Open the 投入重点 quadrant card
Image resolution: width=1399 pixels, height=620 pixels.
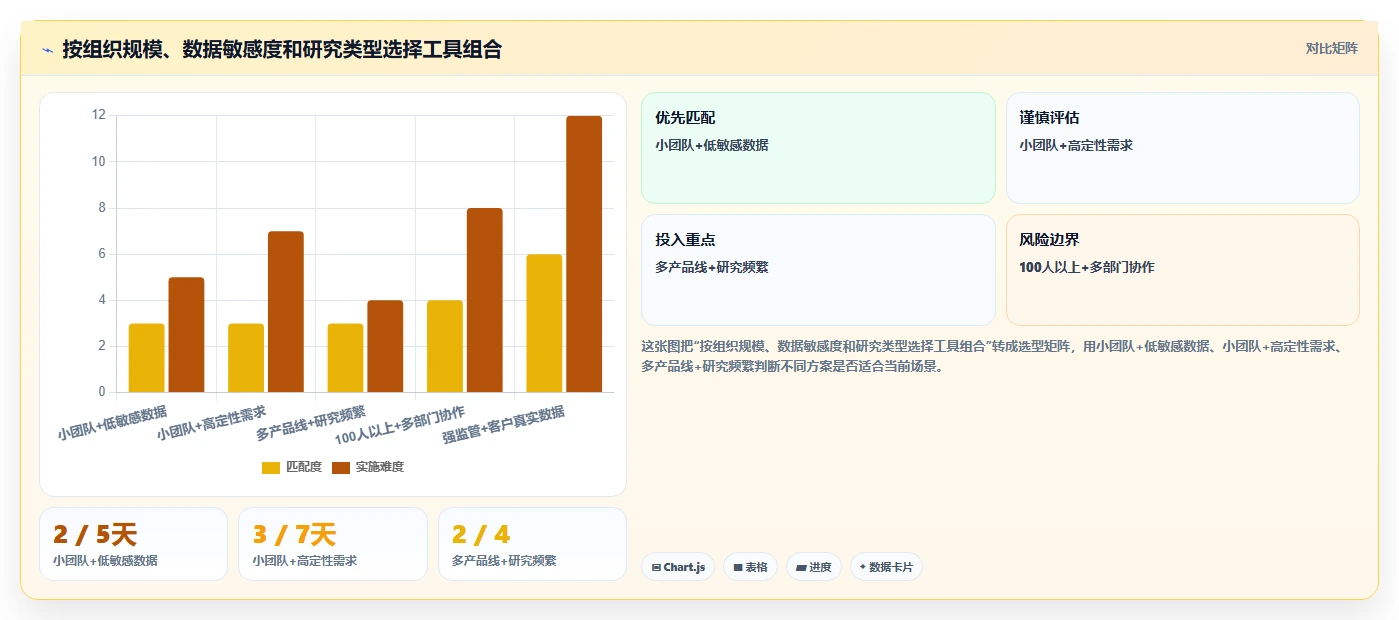point(818,270)
